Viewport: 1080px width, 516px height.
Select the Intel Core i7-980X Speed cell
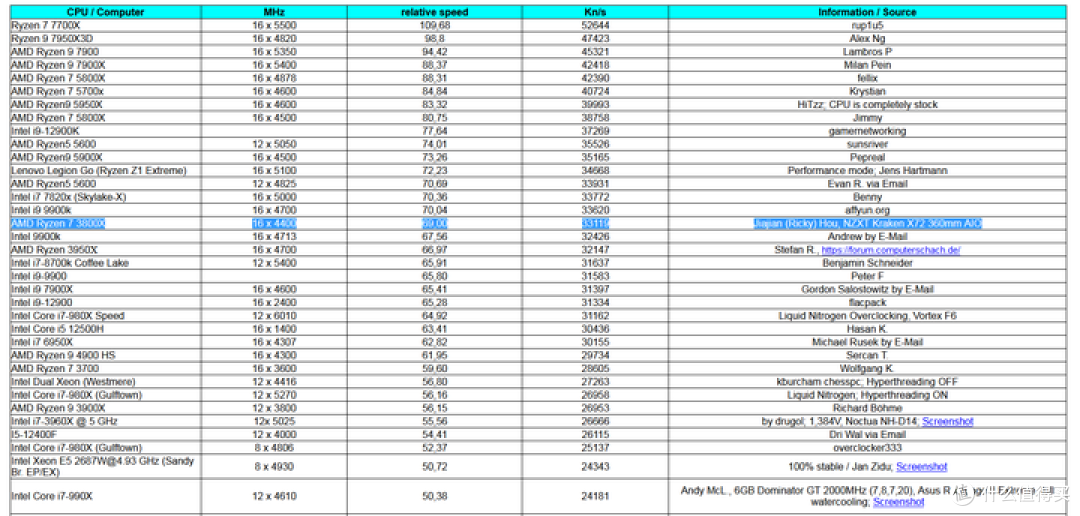click(x=105, y=316)
